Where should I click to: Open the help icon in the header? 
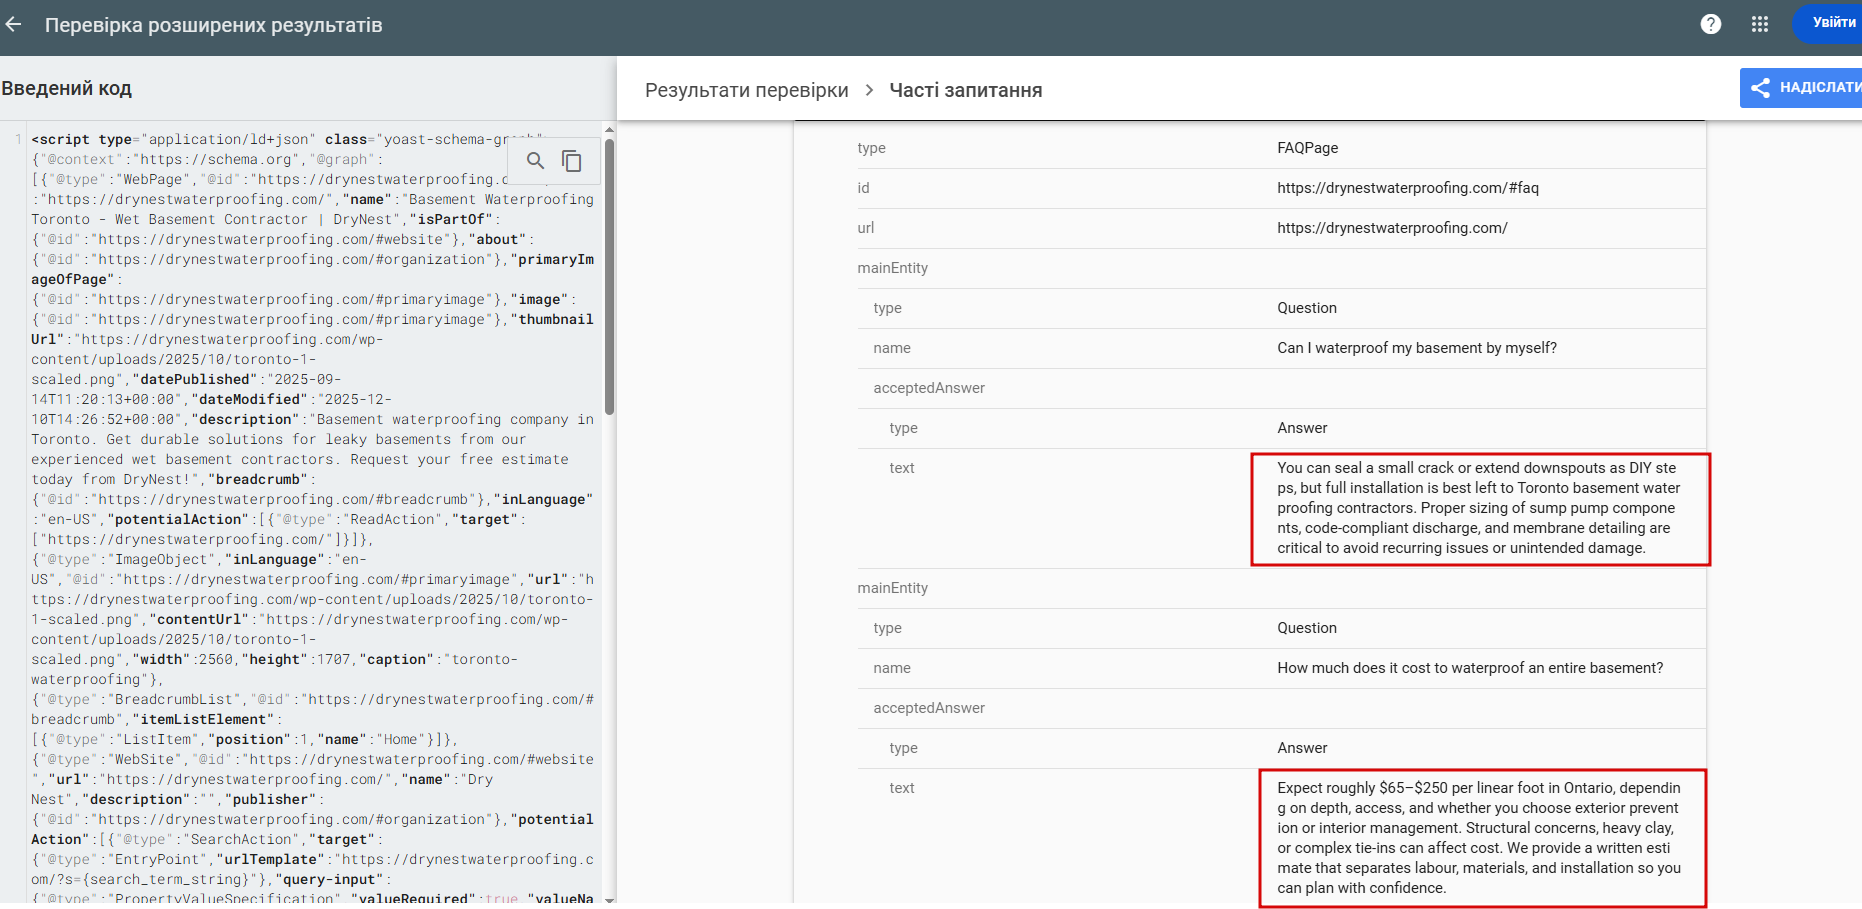[x=1710, y=24]
